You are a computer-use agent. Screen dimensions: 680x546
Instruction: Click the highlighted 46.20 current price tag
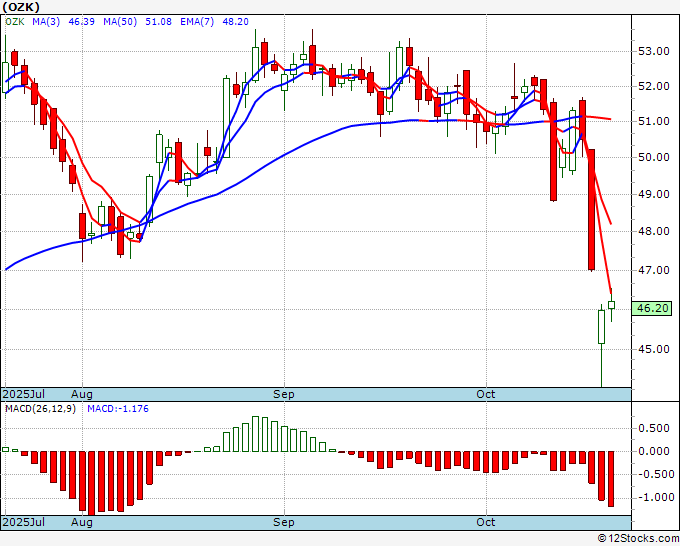coord(652,308)
